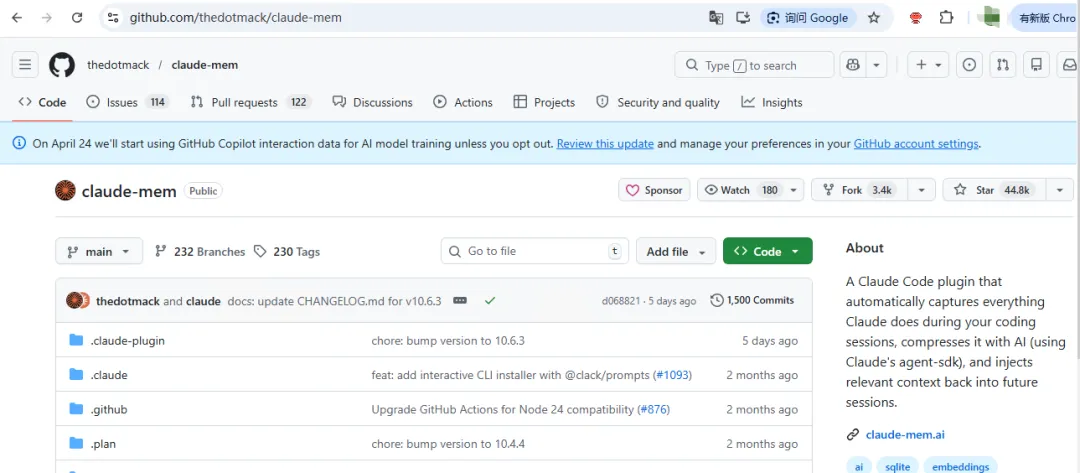Open pull request #876 link

(654, 410)
